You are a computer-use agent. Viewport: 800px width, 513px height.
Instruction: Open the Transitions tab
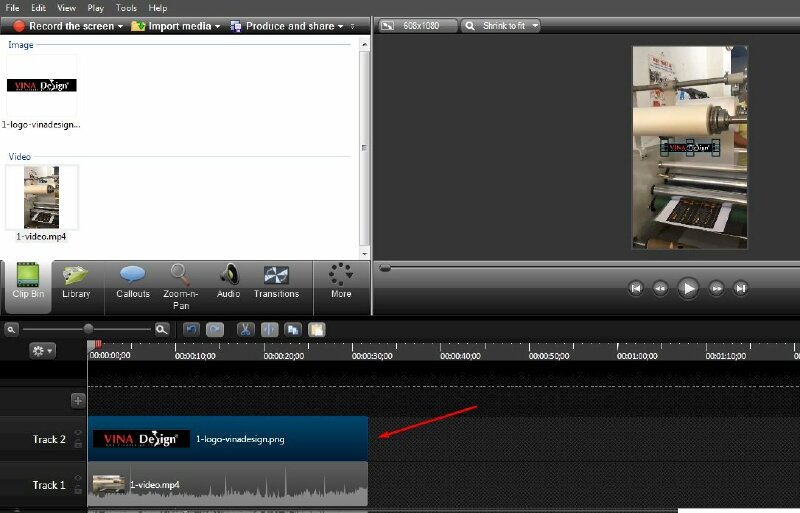point(276,281)
